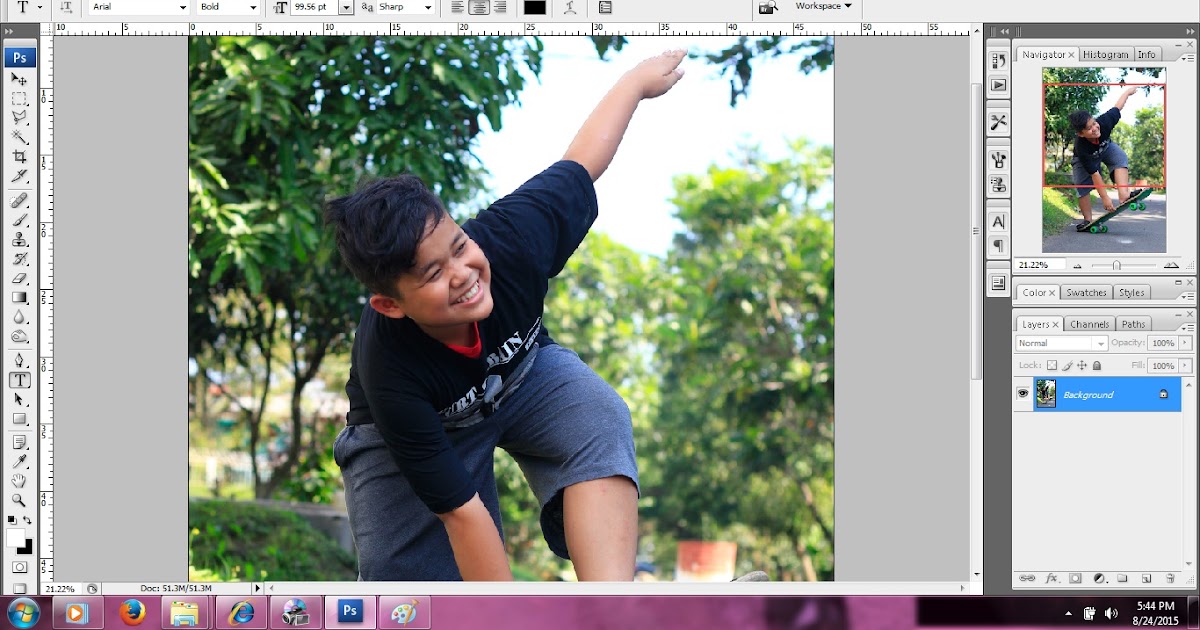
Task: Select the Zoom tool
Action: 19,500
